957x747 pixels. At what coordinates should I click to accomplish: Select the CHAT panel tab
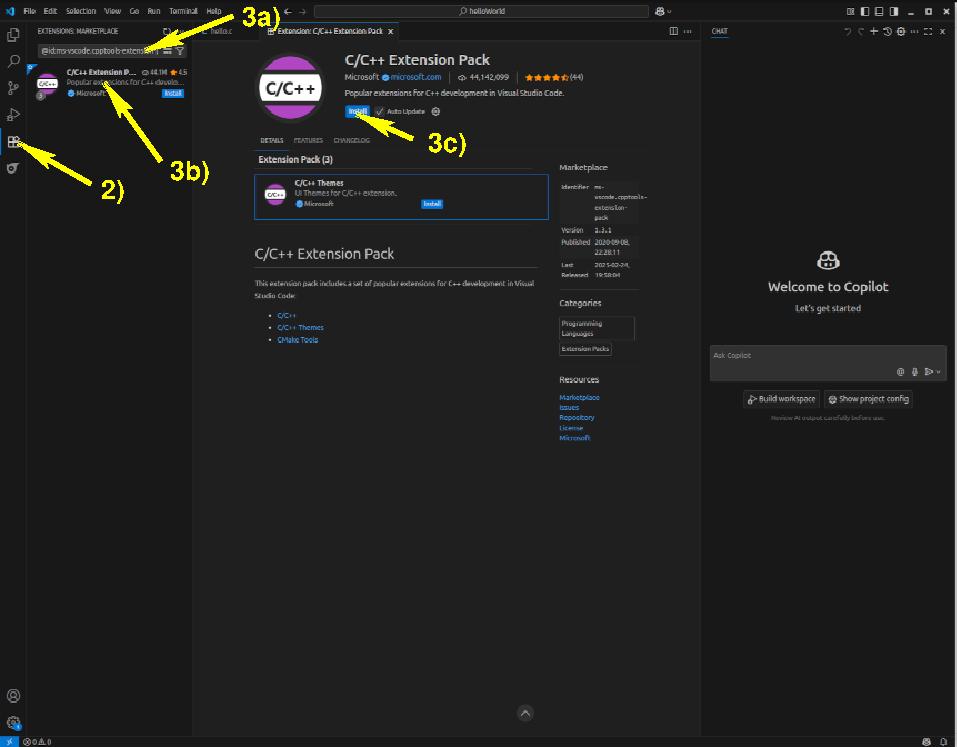pyautogui.click(x=720, y=31)
